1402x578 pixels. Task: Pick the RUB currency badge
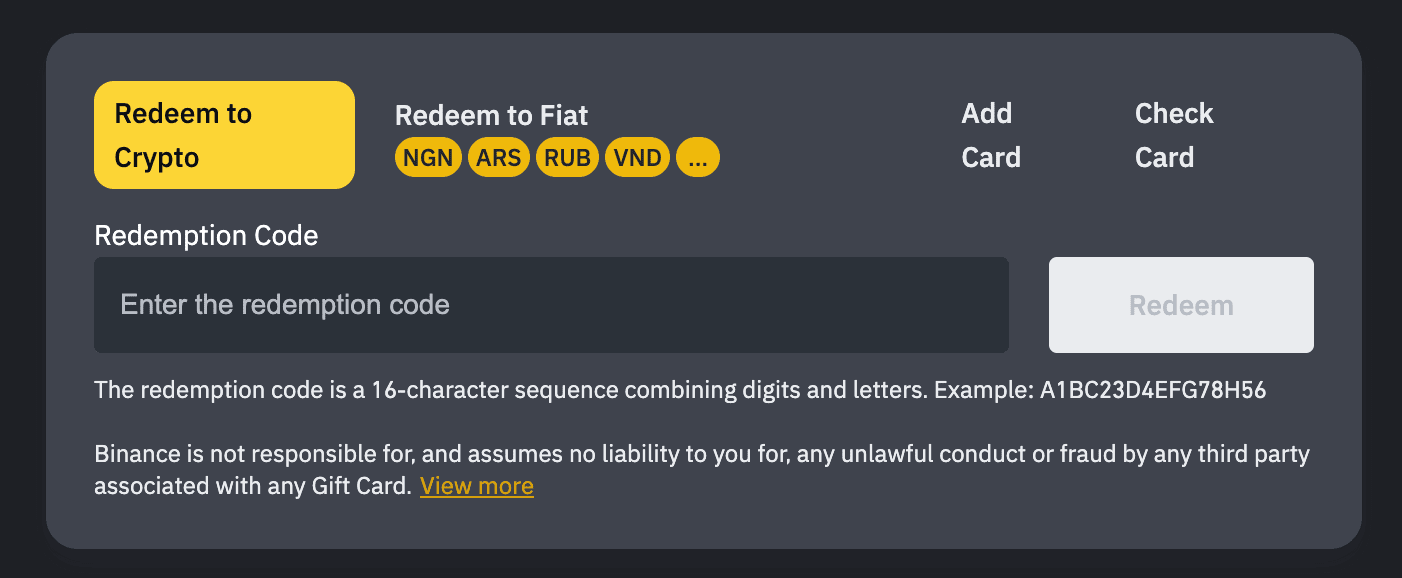568,158
